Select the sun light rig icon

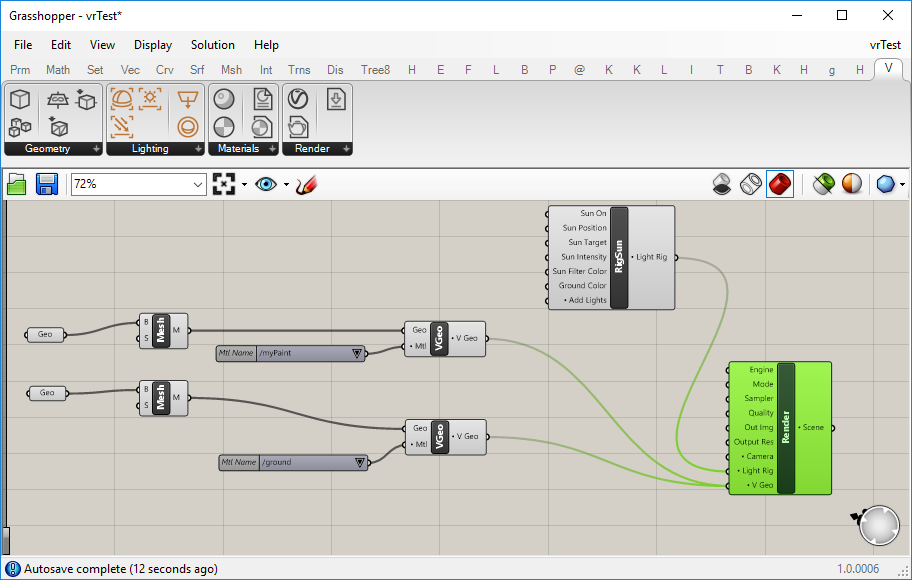(x=150, y=99)
